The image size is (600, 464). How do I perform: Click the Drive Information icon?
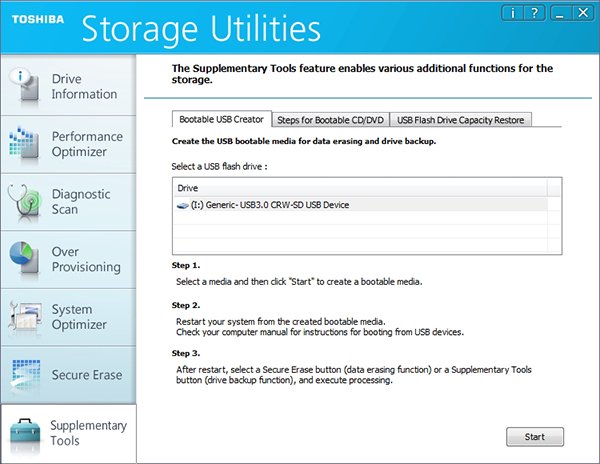(x=24, y=85)
